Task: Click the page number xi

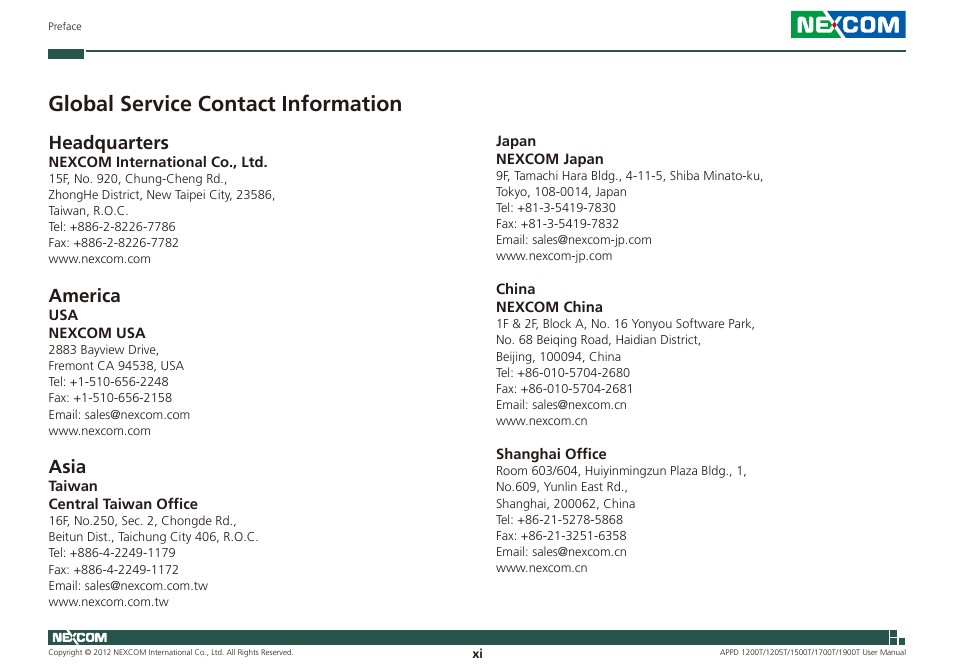Action: 477,654
